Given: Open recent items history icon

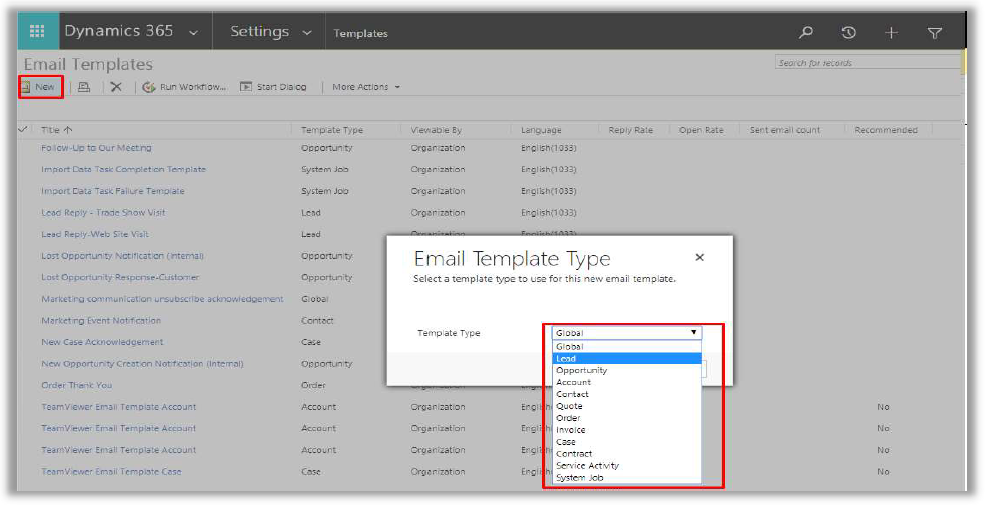Looking at the screenshot, I should pyautogui.click(x=848, y=33).
